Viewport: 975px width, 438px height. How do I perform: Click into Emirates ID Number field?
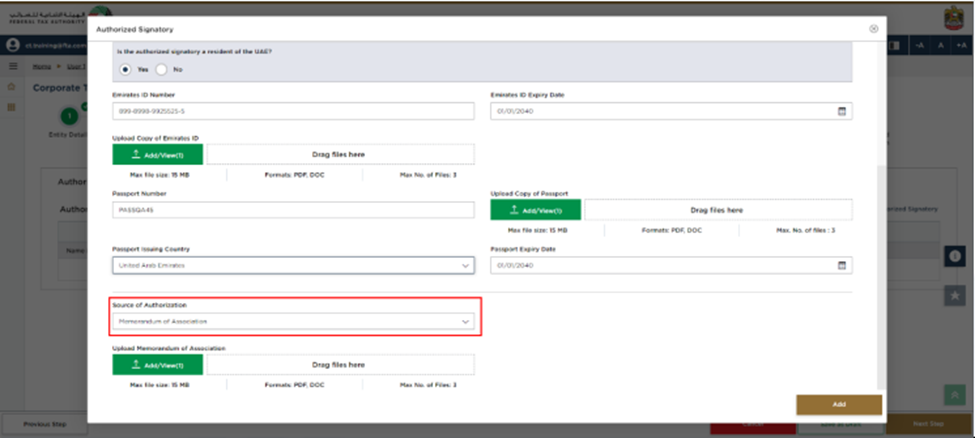pyautogui.click(x=293, y=111)
